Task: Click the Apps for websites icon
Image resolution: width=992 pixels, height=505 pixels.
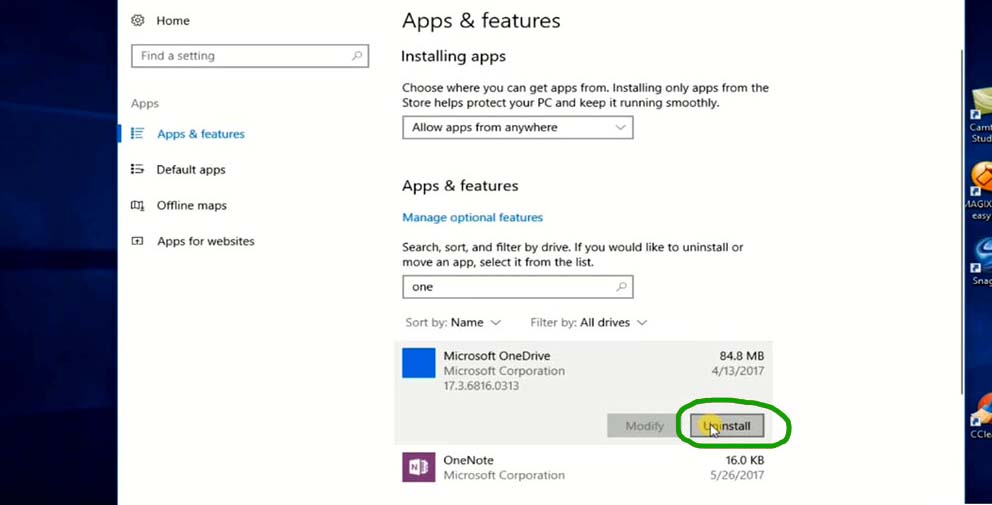Action: coord(137,241)
